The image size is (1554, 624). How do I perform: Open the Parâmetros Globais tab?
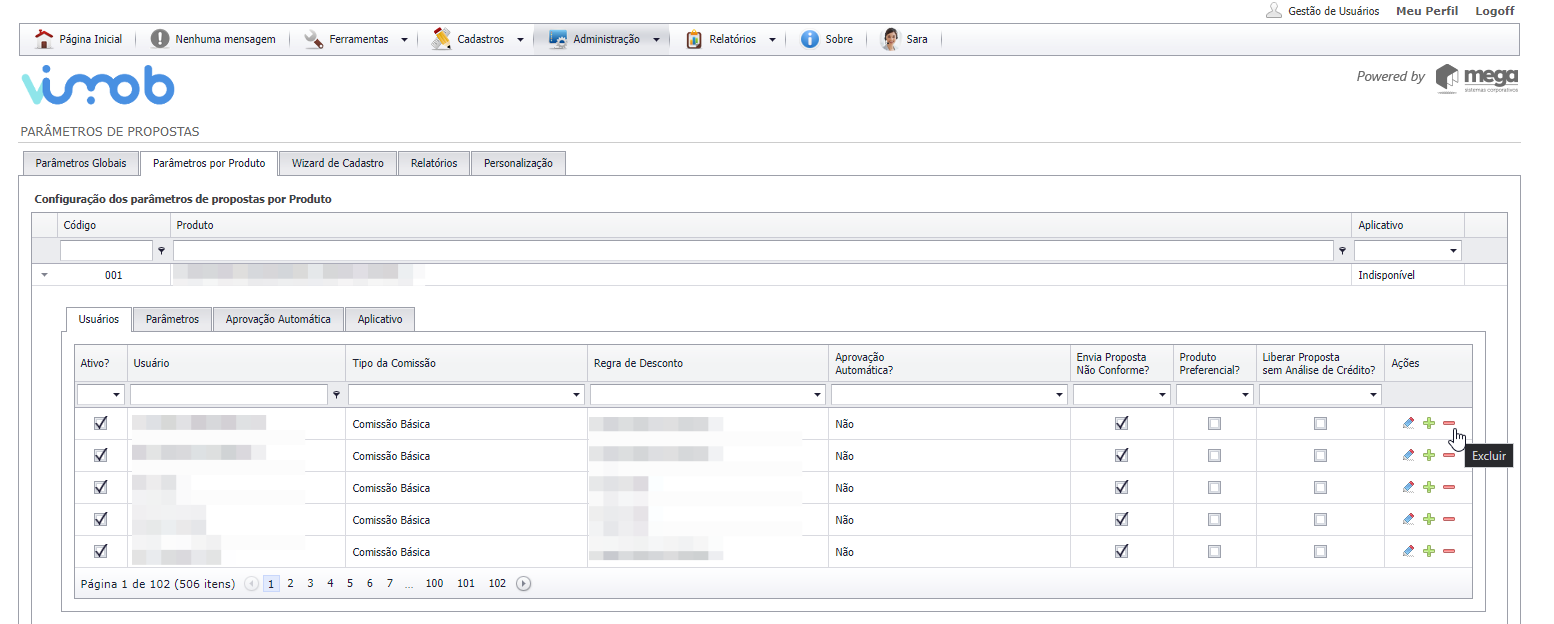click(80, 163)
